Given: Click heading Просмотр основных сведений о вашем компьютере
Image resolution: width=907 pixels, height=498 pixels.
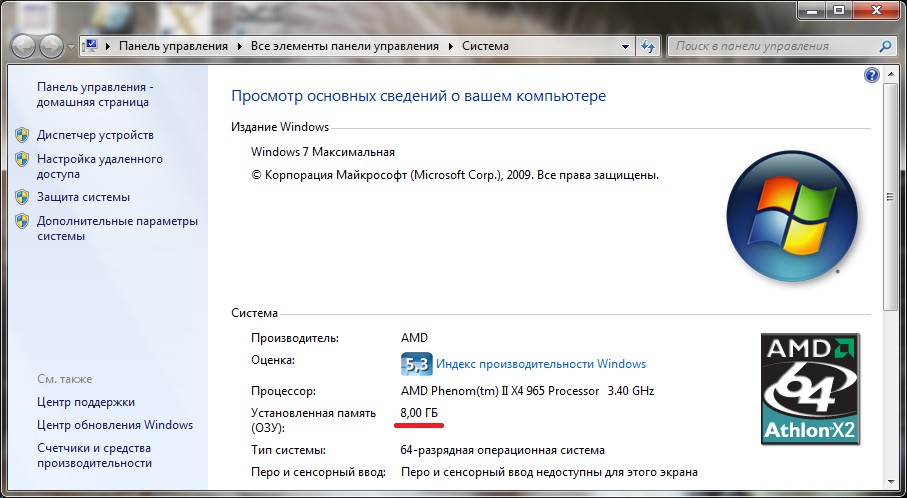Looking at the screenshot, I should click(x=418, y=95).
